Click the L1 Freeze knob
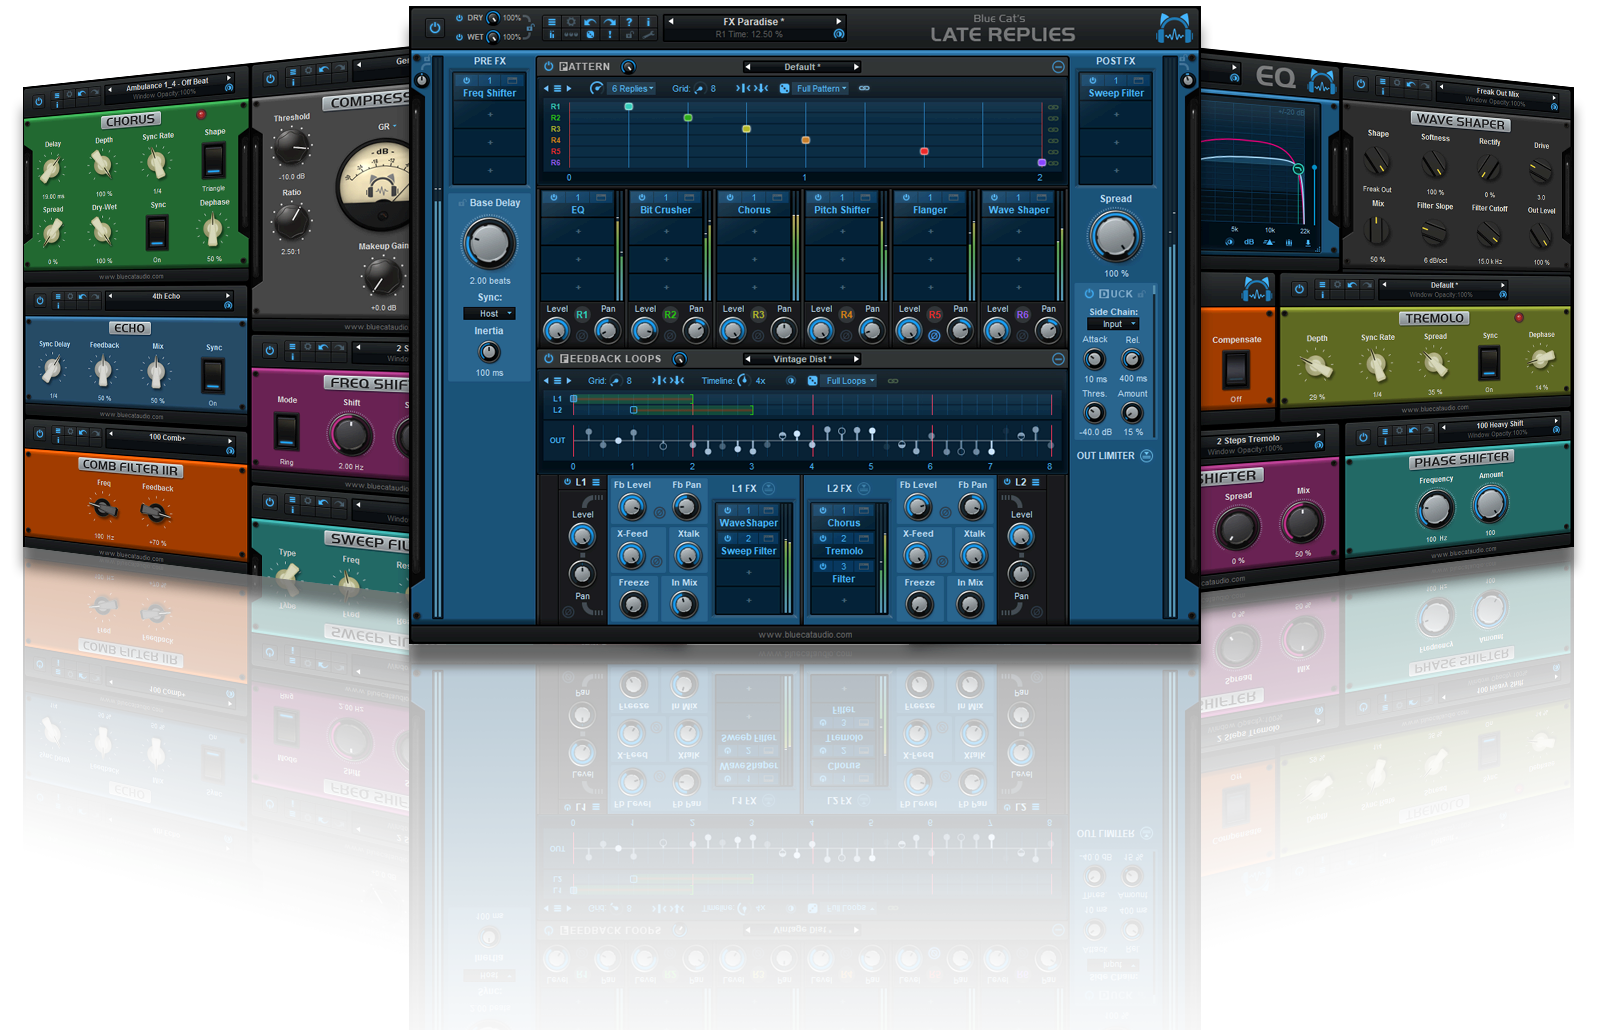 pos(633,604)
